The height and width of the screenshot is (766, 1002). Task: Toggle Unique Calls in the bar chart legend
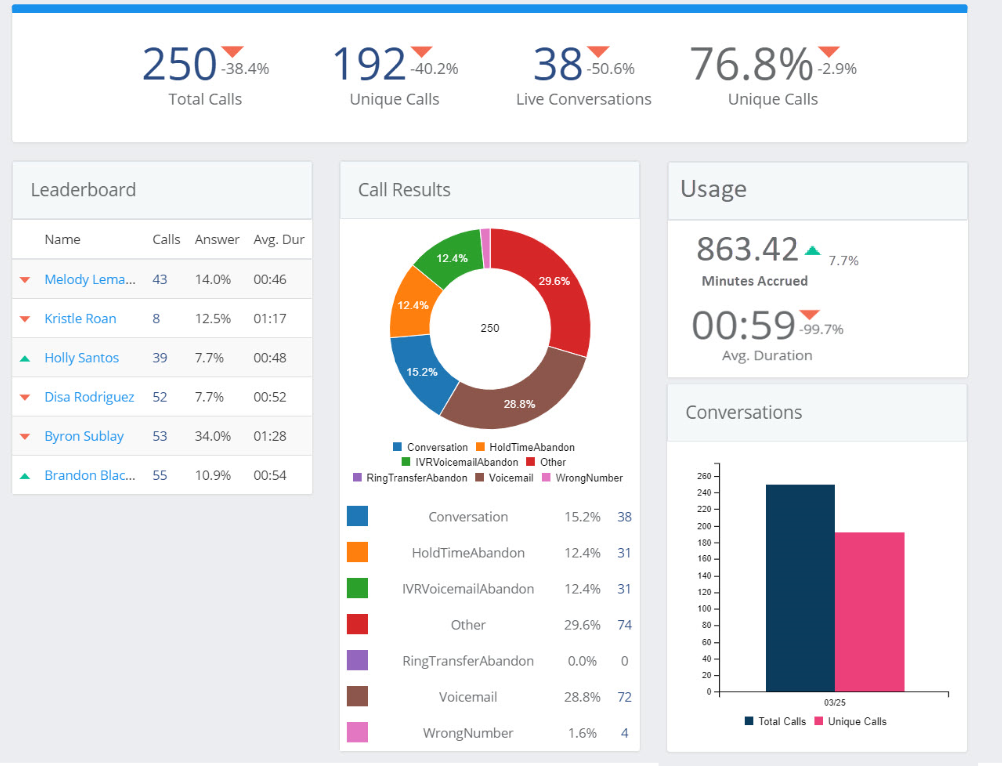coord(851,721)
